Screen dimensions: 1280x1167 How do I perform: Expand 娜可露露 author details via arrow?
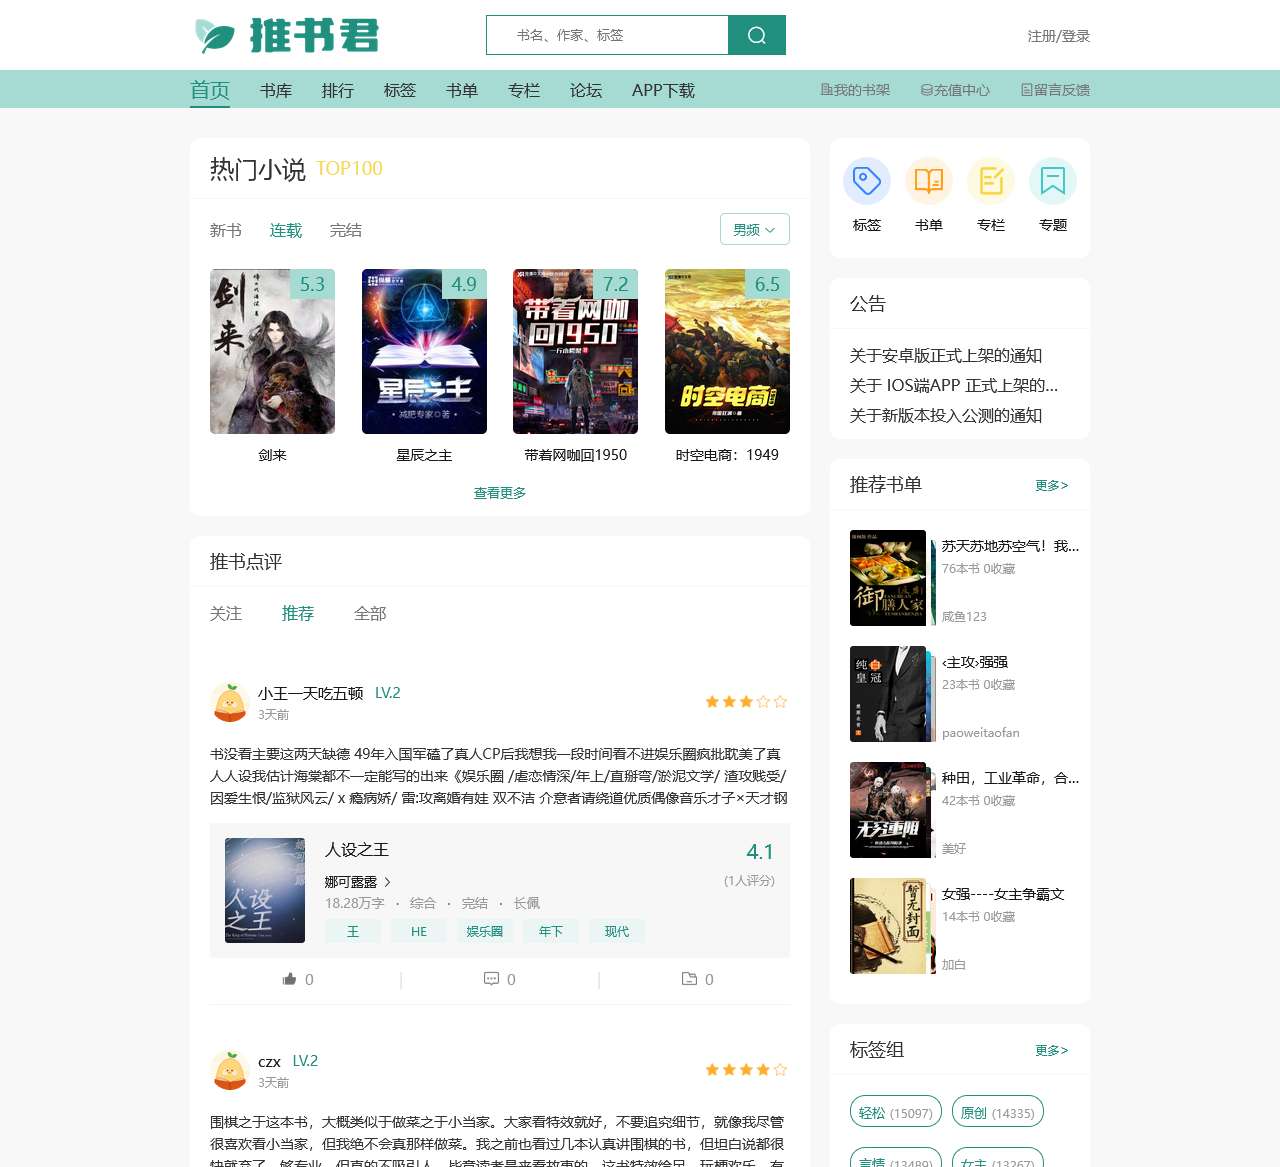tap(389, 882)
